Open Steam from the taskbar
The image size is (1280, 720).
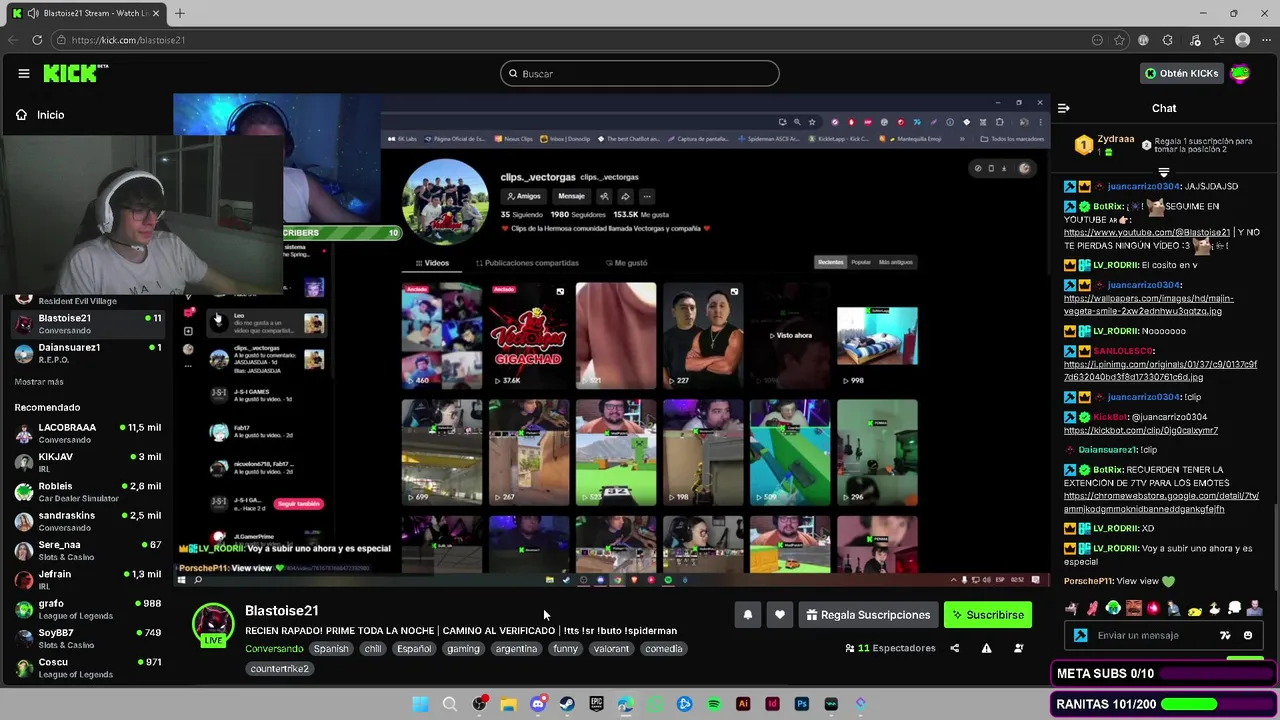(x=567, y=704)
